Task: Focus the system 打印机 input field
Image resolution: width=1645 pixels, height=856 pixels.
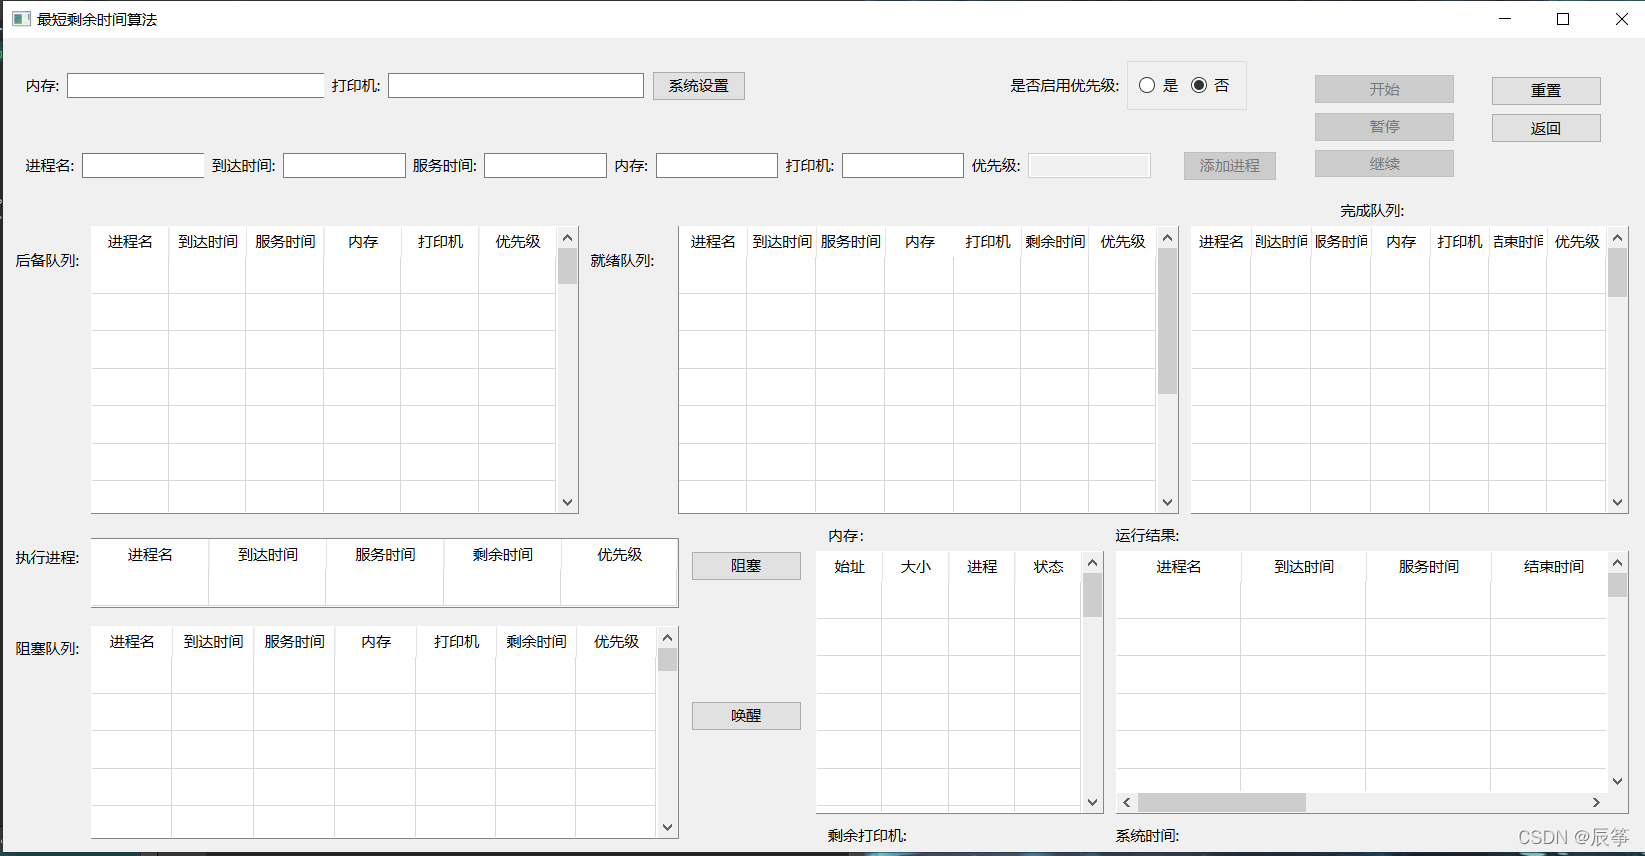Action: [x=516, y=86]
